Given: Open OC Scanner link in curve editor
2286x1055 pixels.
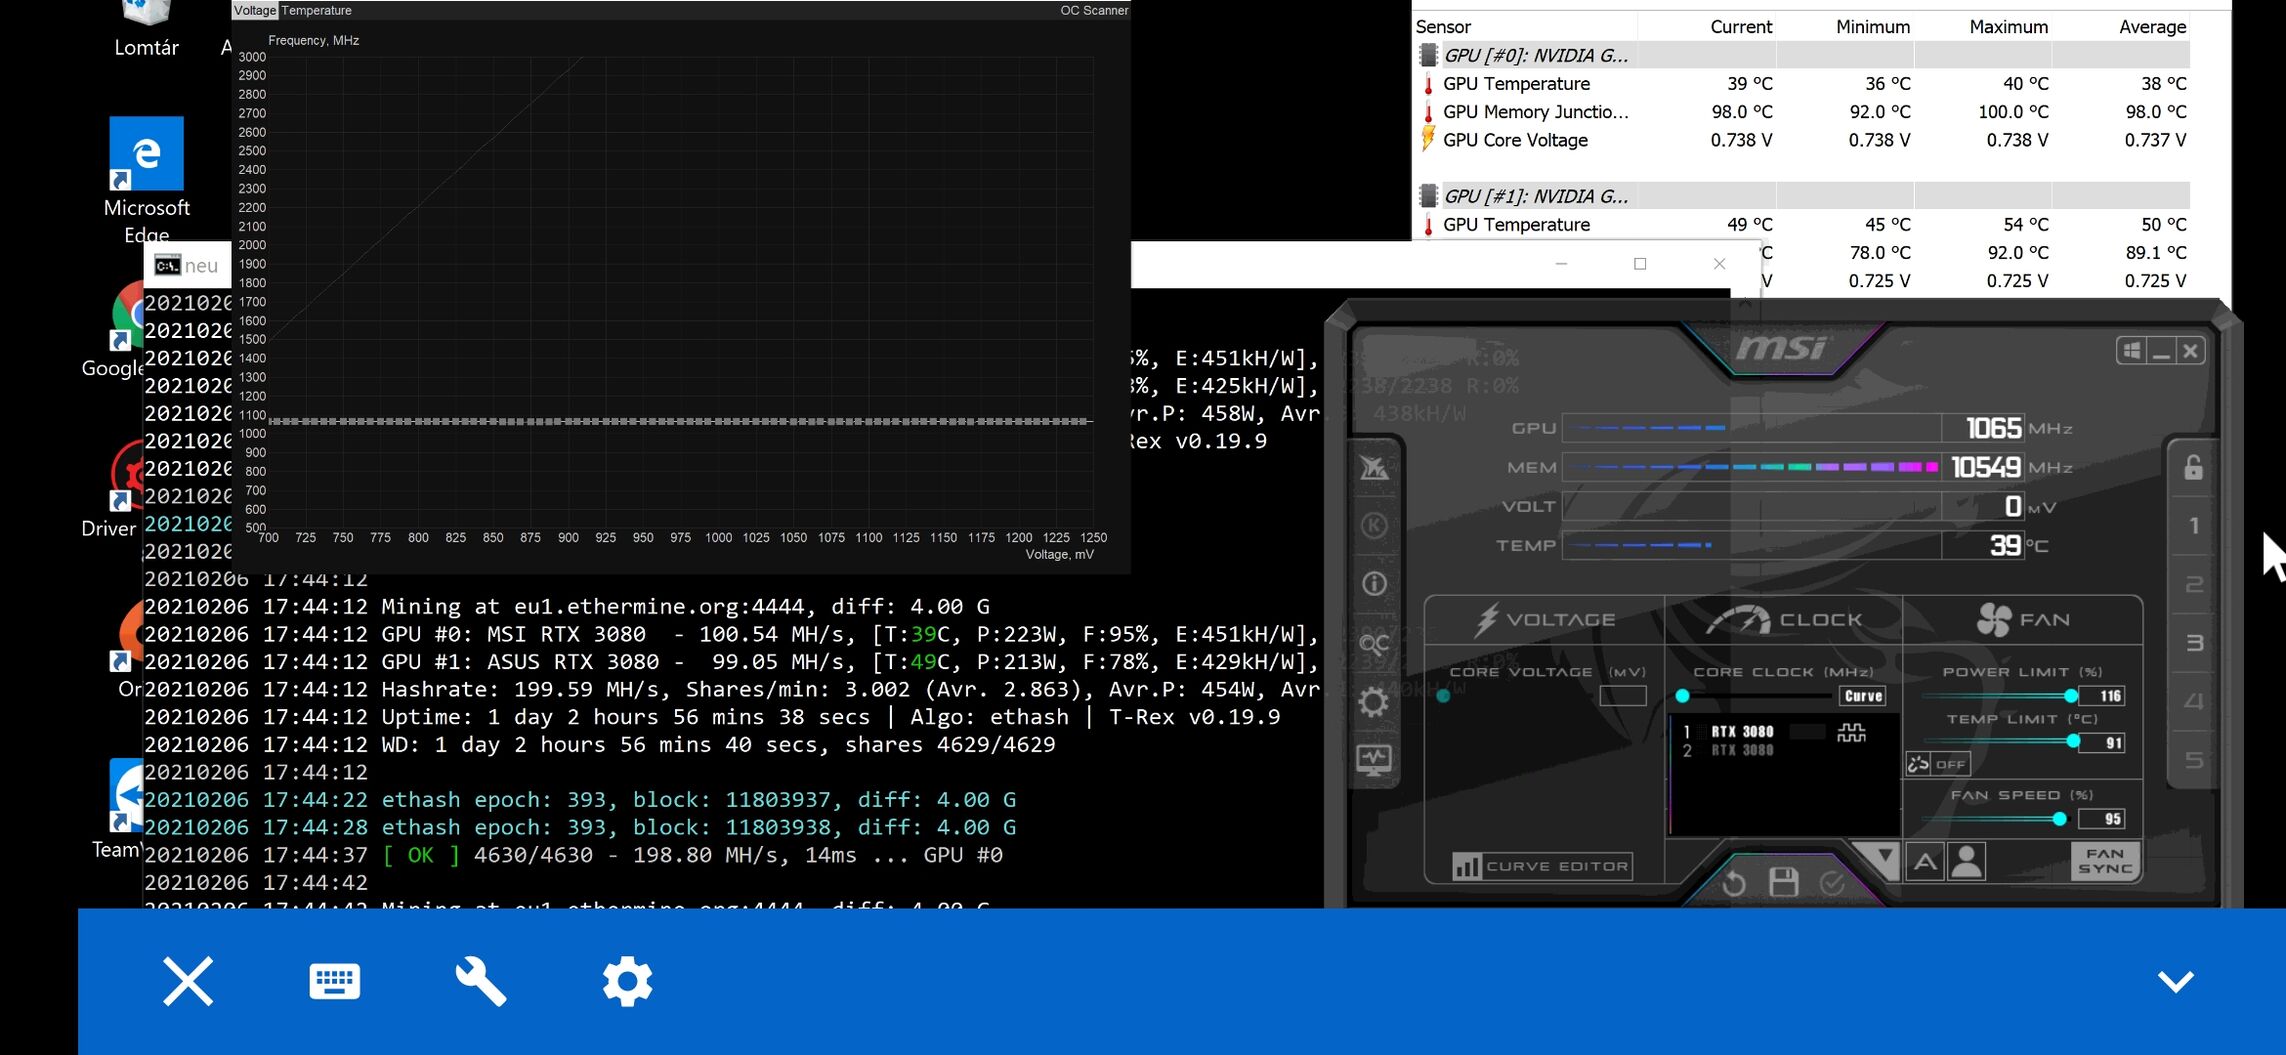Looking at the screenshot, I should (1094, 10).
